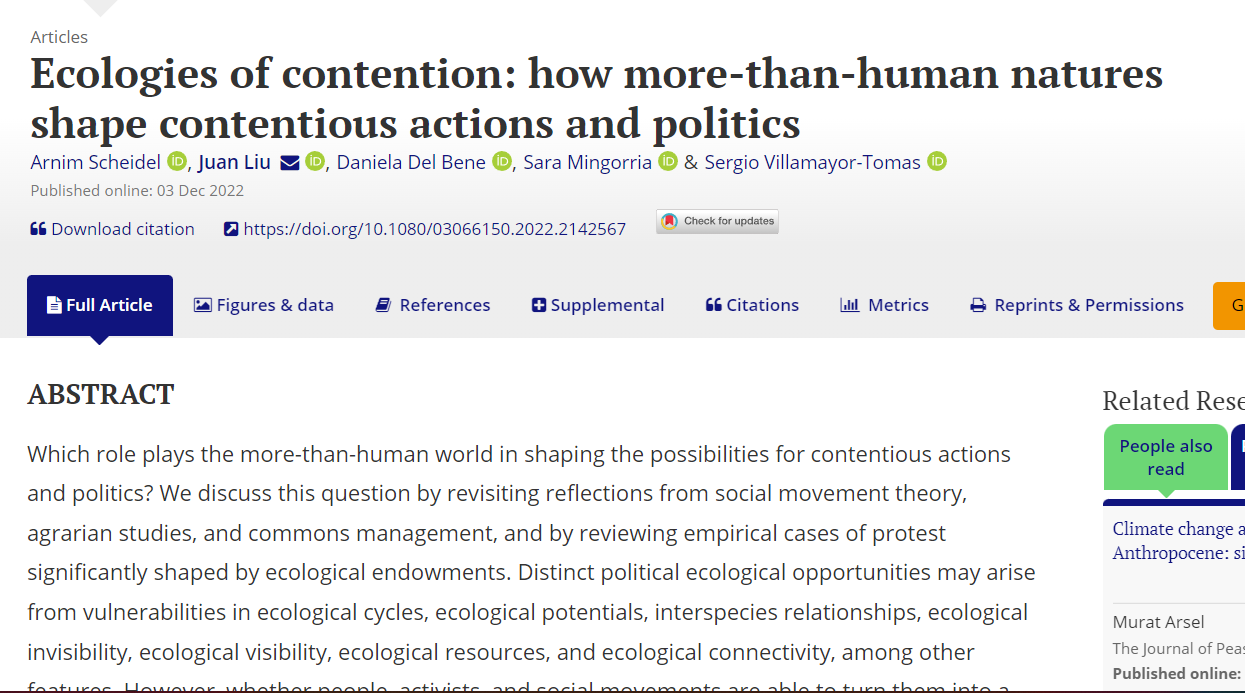Click Arnim Scheidel's ORCID icon
Screen dimensions: 1245x693
177,161
